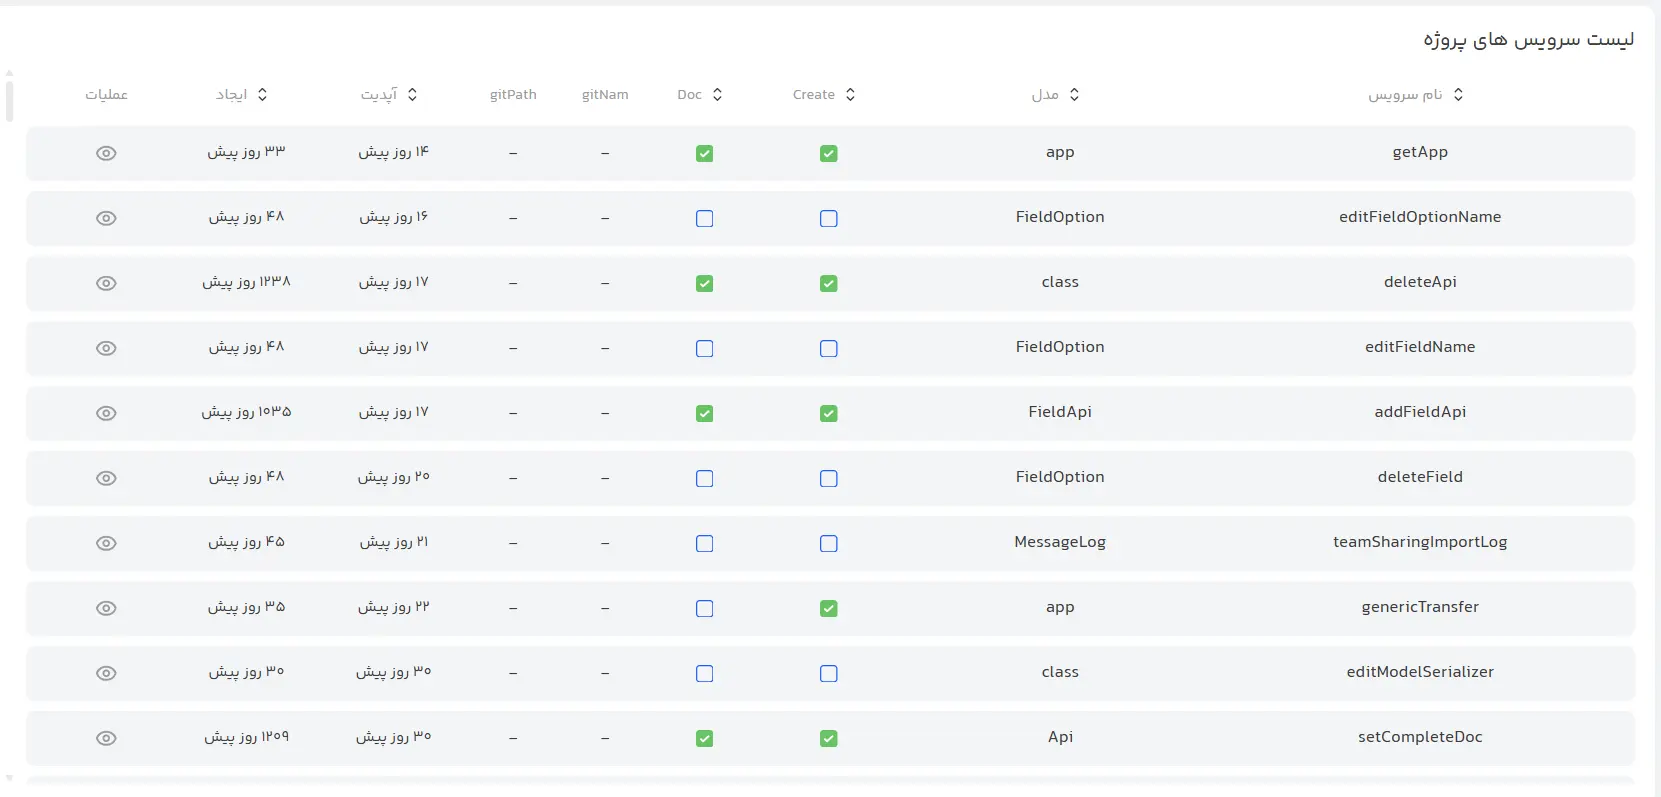Click ۱۴ روز پیش update cell
1661x797 pixels.
click(x=394, y=152)
